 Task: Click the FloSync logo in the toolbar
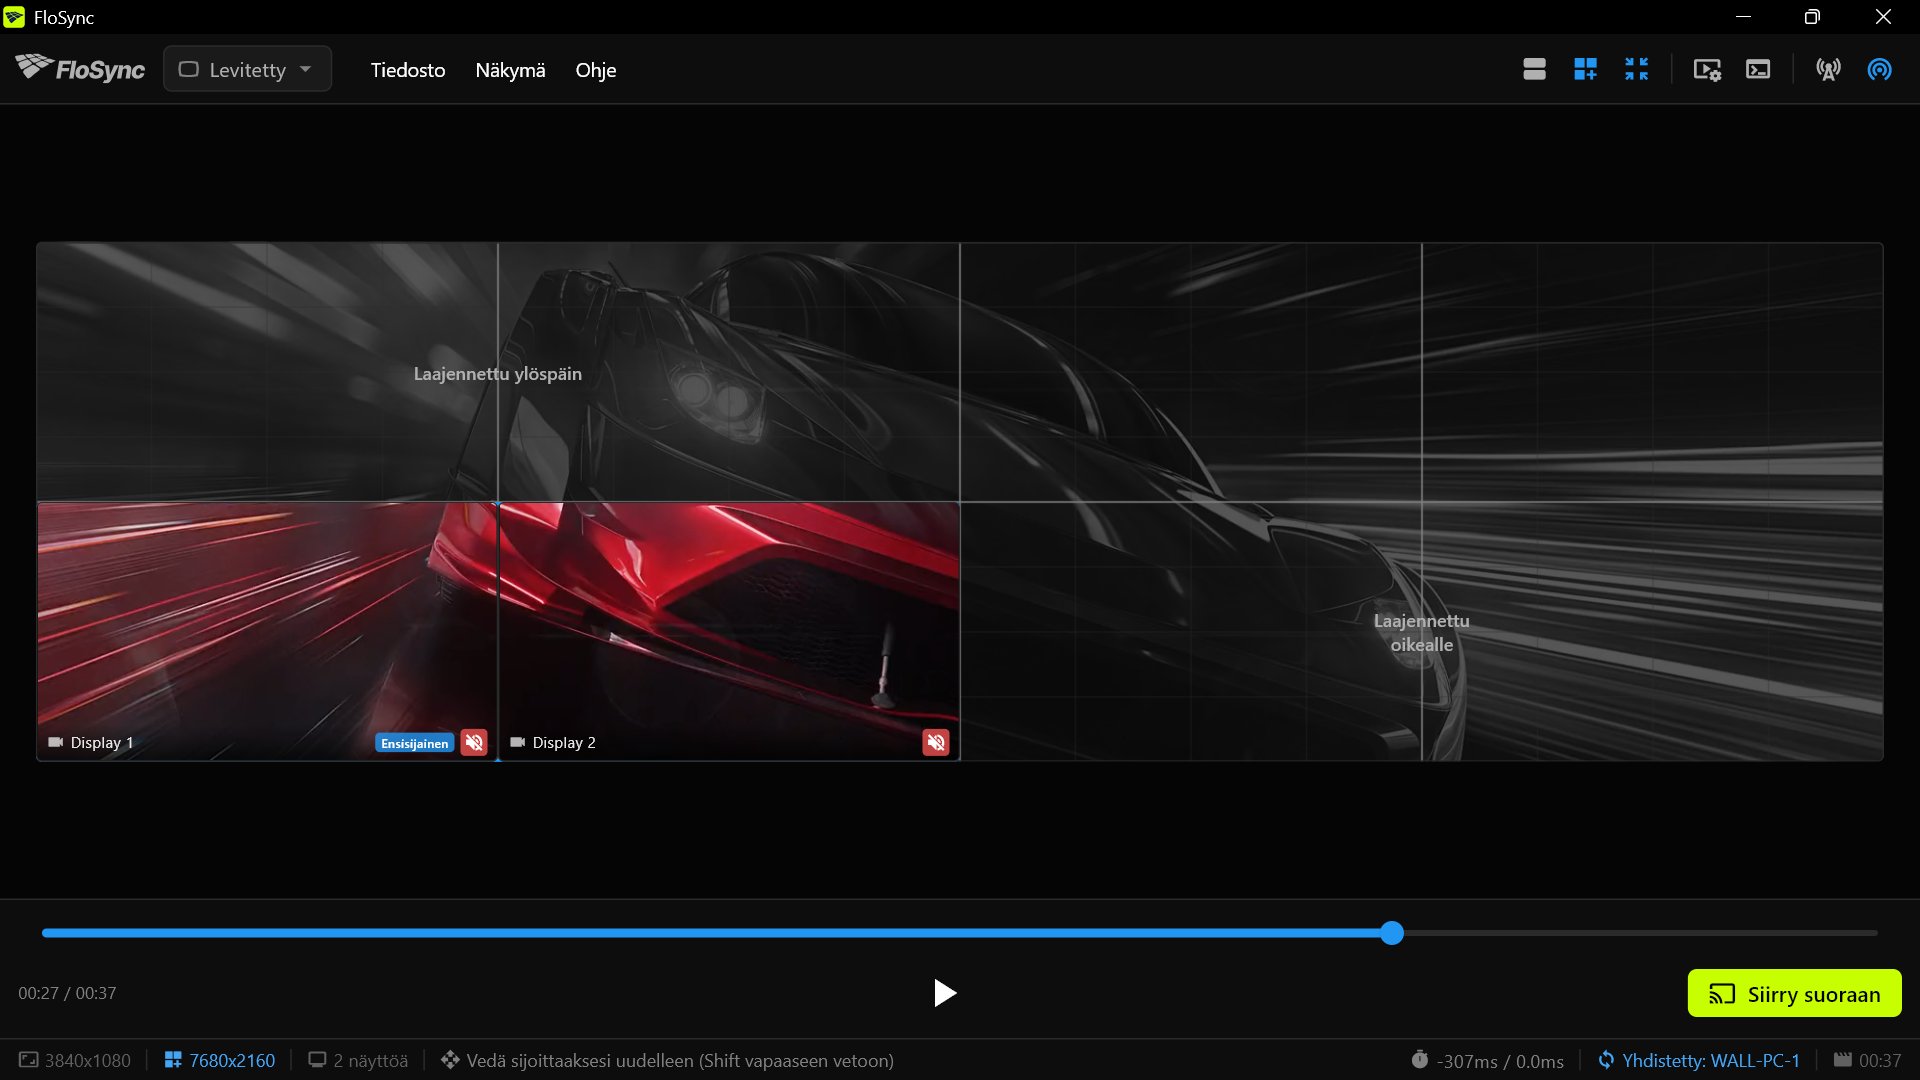point(80,69)
